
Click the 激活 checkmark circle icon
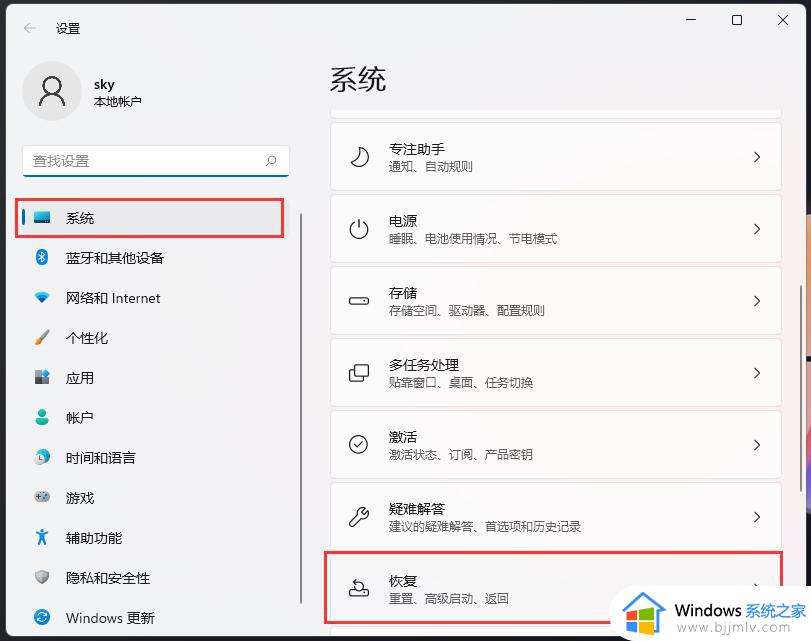click(358, 444)
